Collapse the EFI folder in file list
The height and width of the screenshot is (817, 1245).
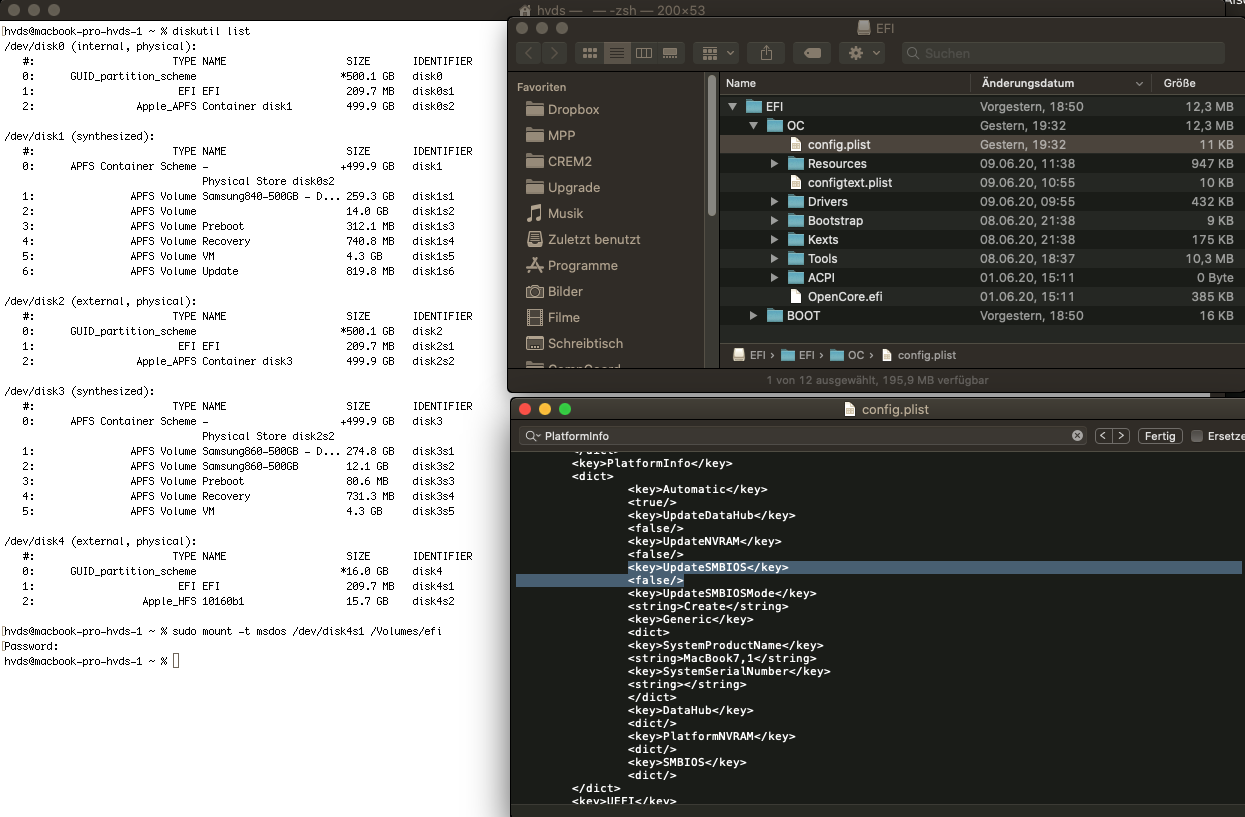pyautogui.click(x=733, y=107)
